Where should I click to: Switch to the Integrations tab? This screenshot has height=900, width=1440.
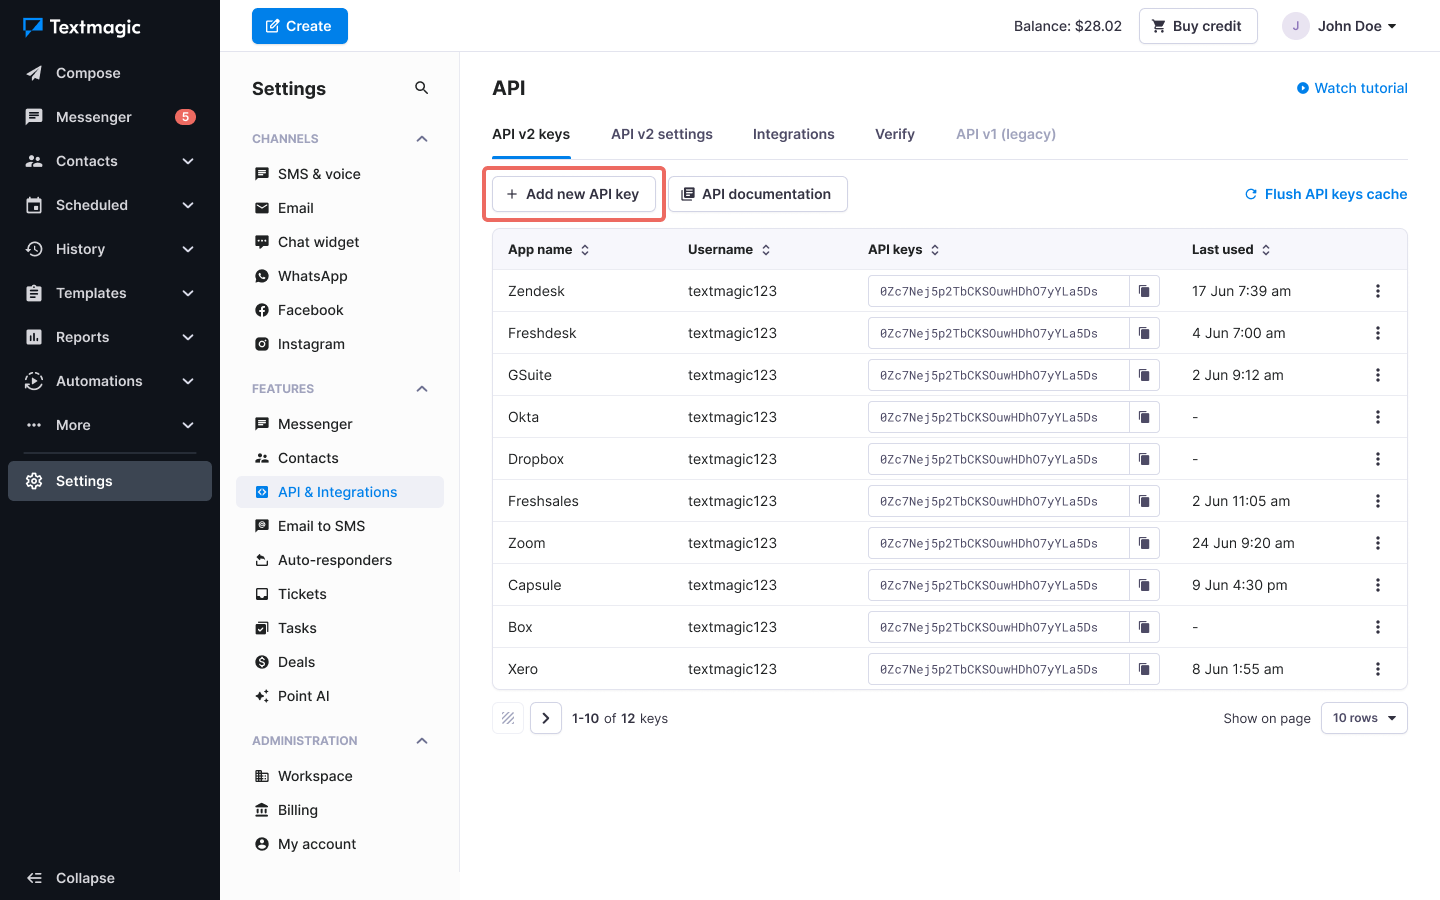(x=793, y=134)
